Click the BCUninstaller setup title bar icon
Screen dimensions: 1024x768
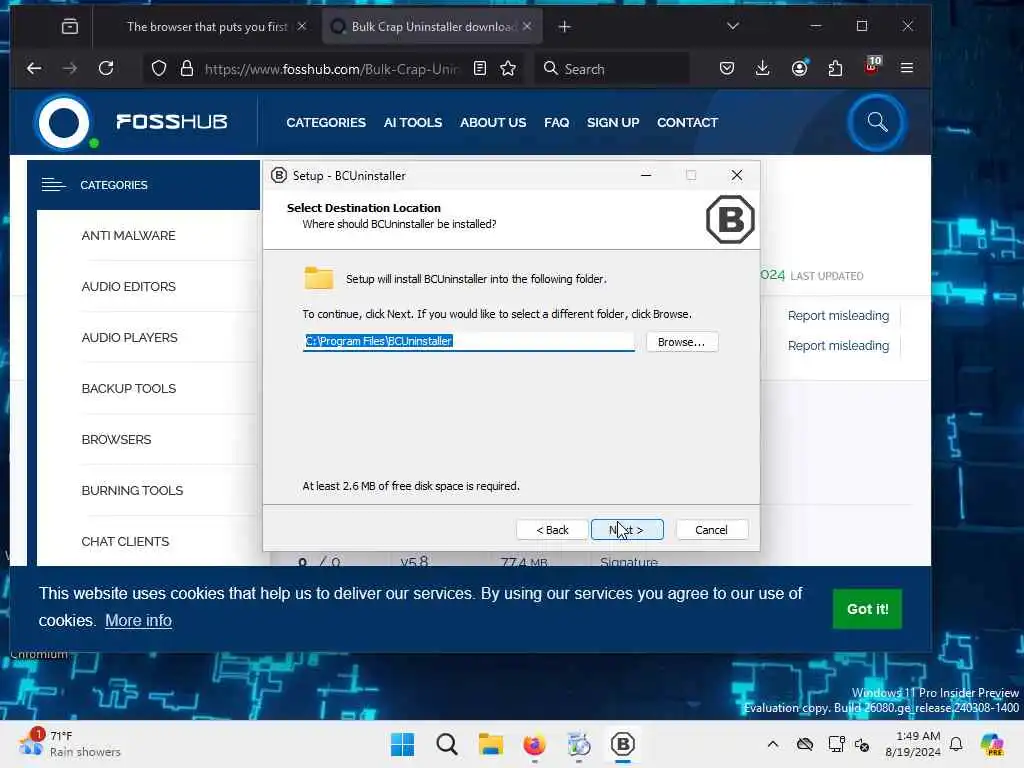(279, 175)
